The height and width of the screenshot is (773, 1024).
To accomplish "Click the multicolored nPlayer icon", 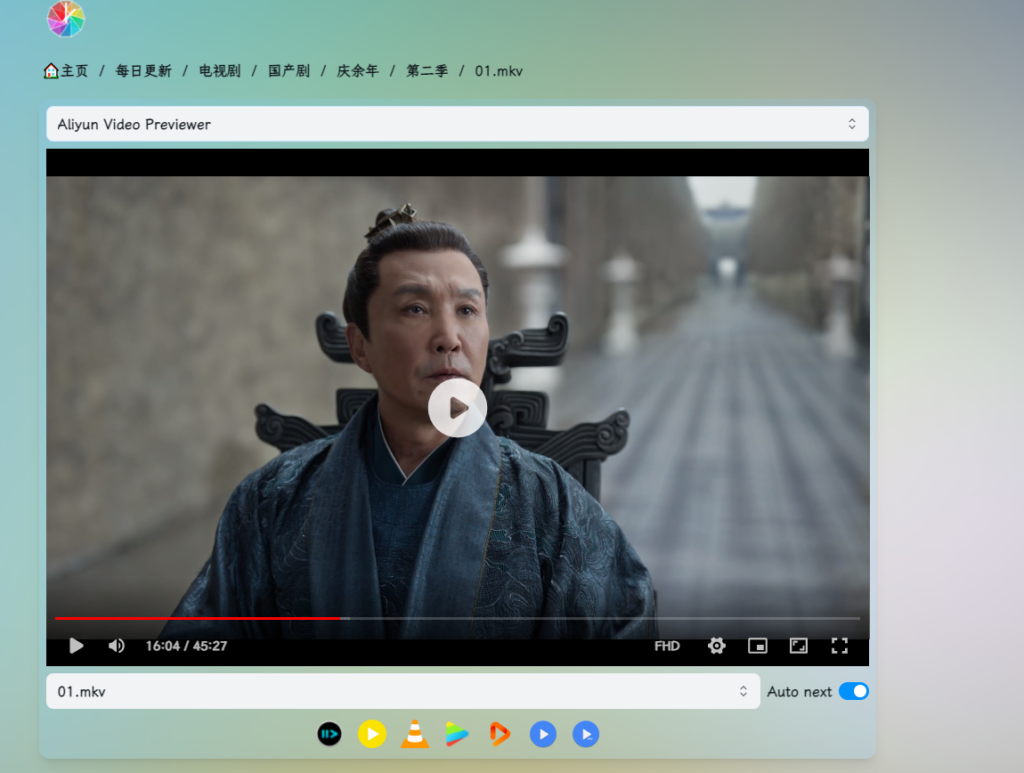I will tap(457, 735).
